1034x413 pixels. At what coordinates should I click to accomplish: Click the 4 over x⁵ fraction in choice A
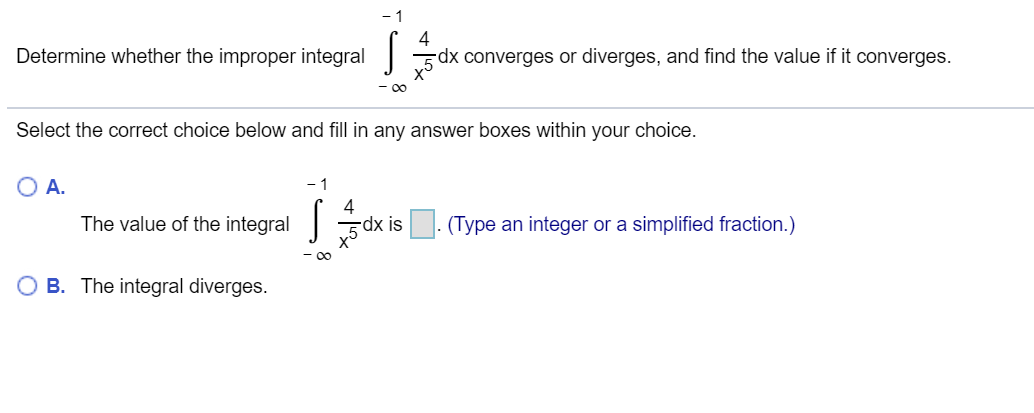348,225
